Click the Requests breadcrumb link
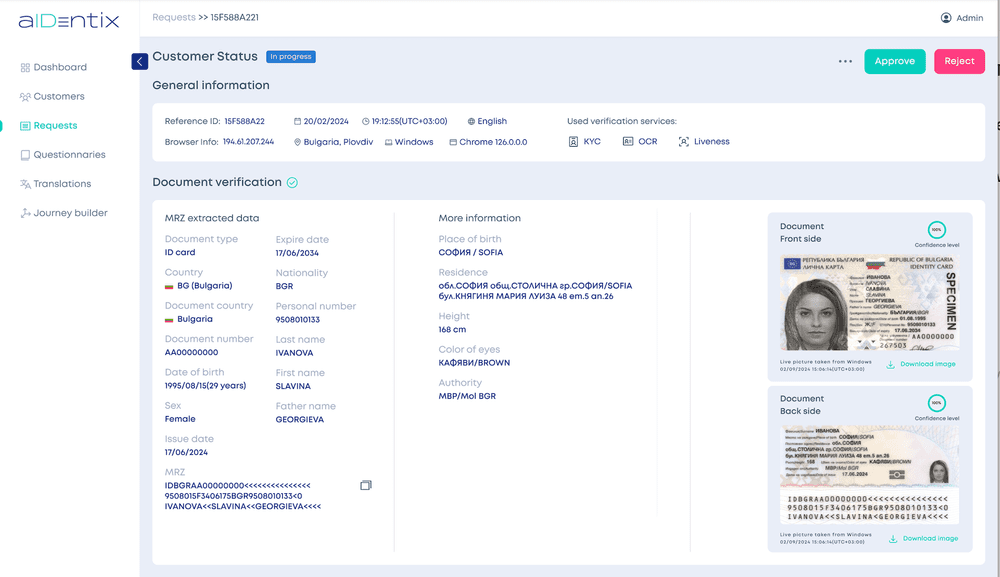The width and height of the screenshot is (1000, 577). pyautogui.click(x=171, y=18)
